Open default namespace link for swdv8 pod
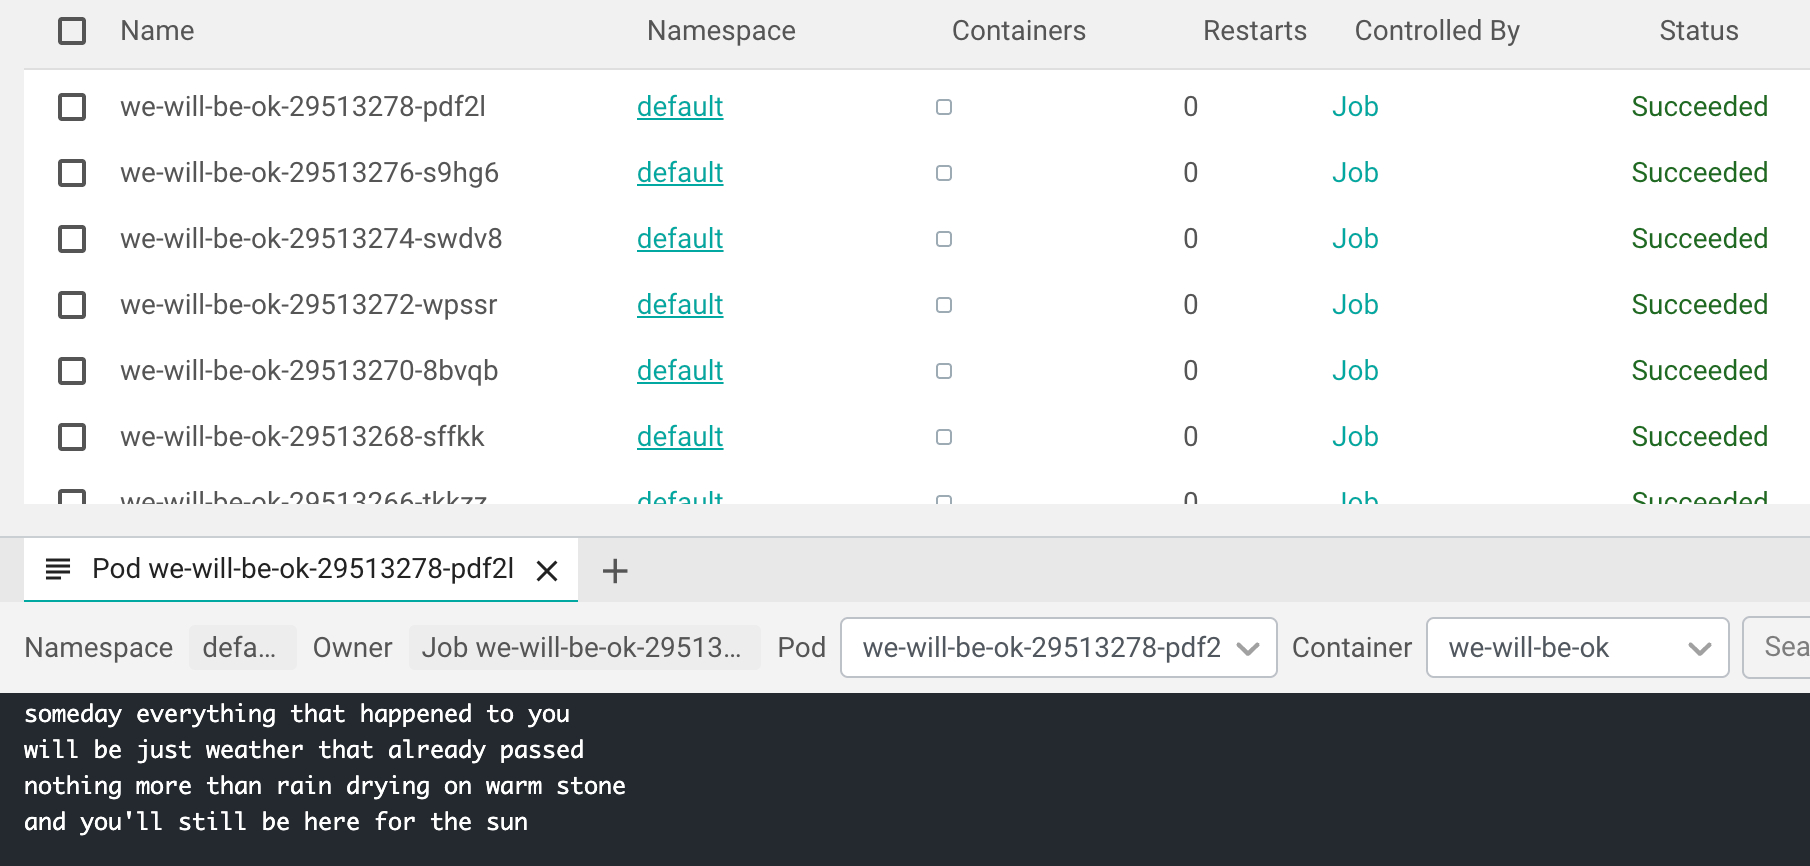The image size is (1810, 866). point(679,239)
